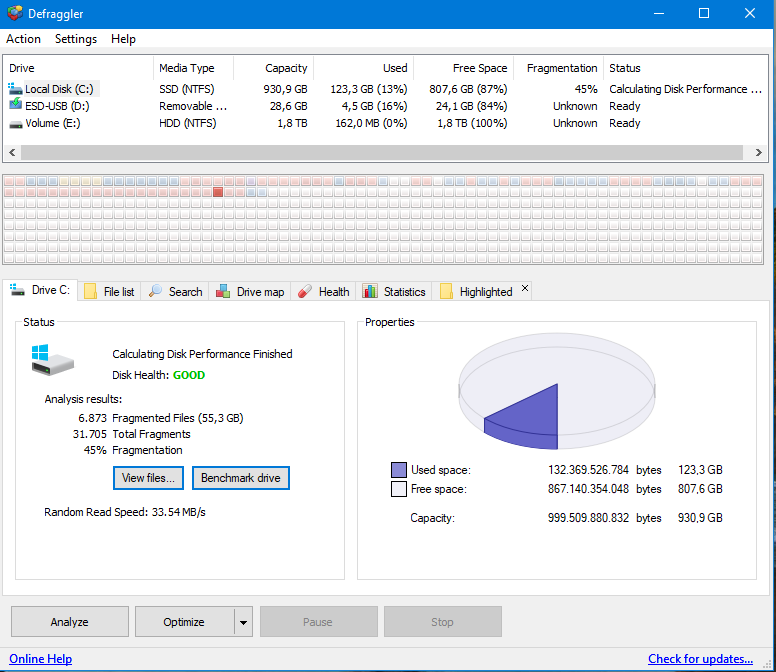Click the Health pill icon
Screen dimensions: 776x672
305,291
